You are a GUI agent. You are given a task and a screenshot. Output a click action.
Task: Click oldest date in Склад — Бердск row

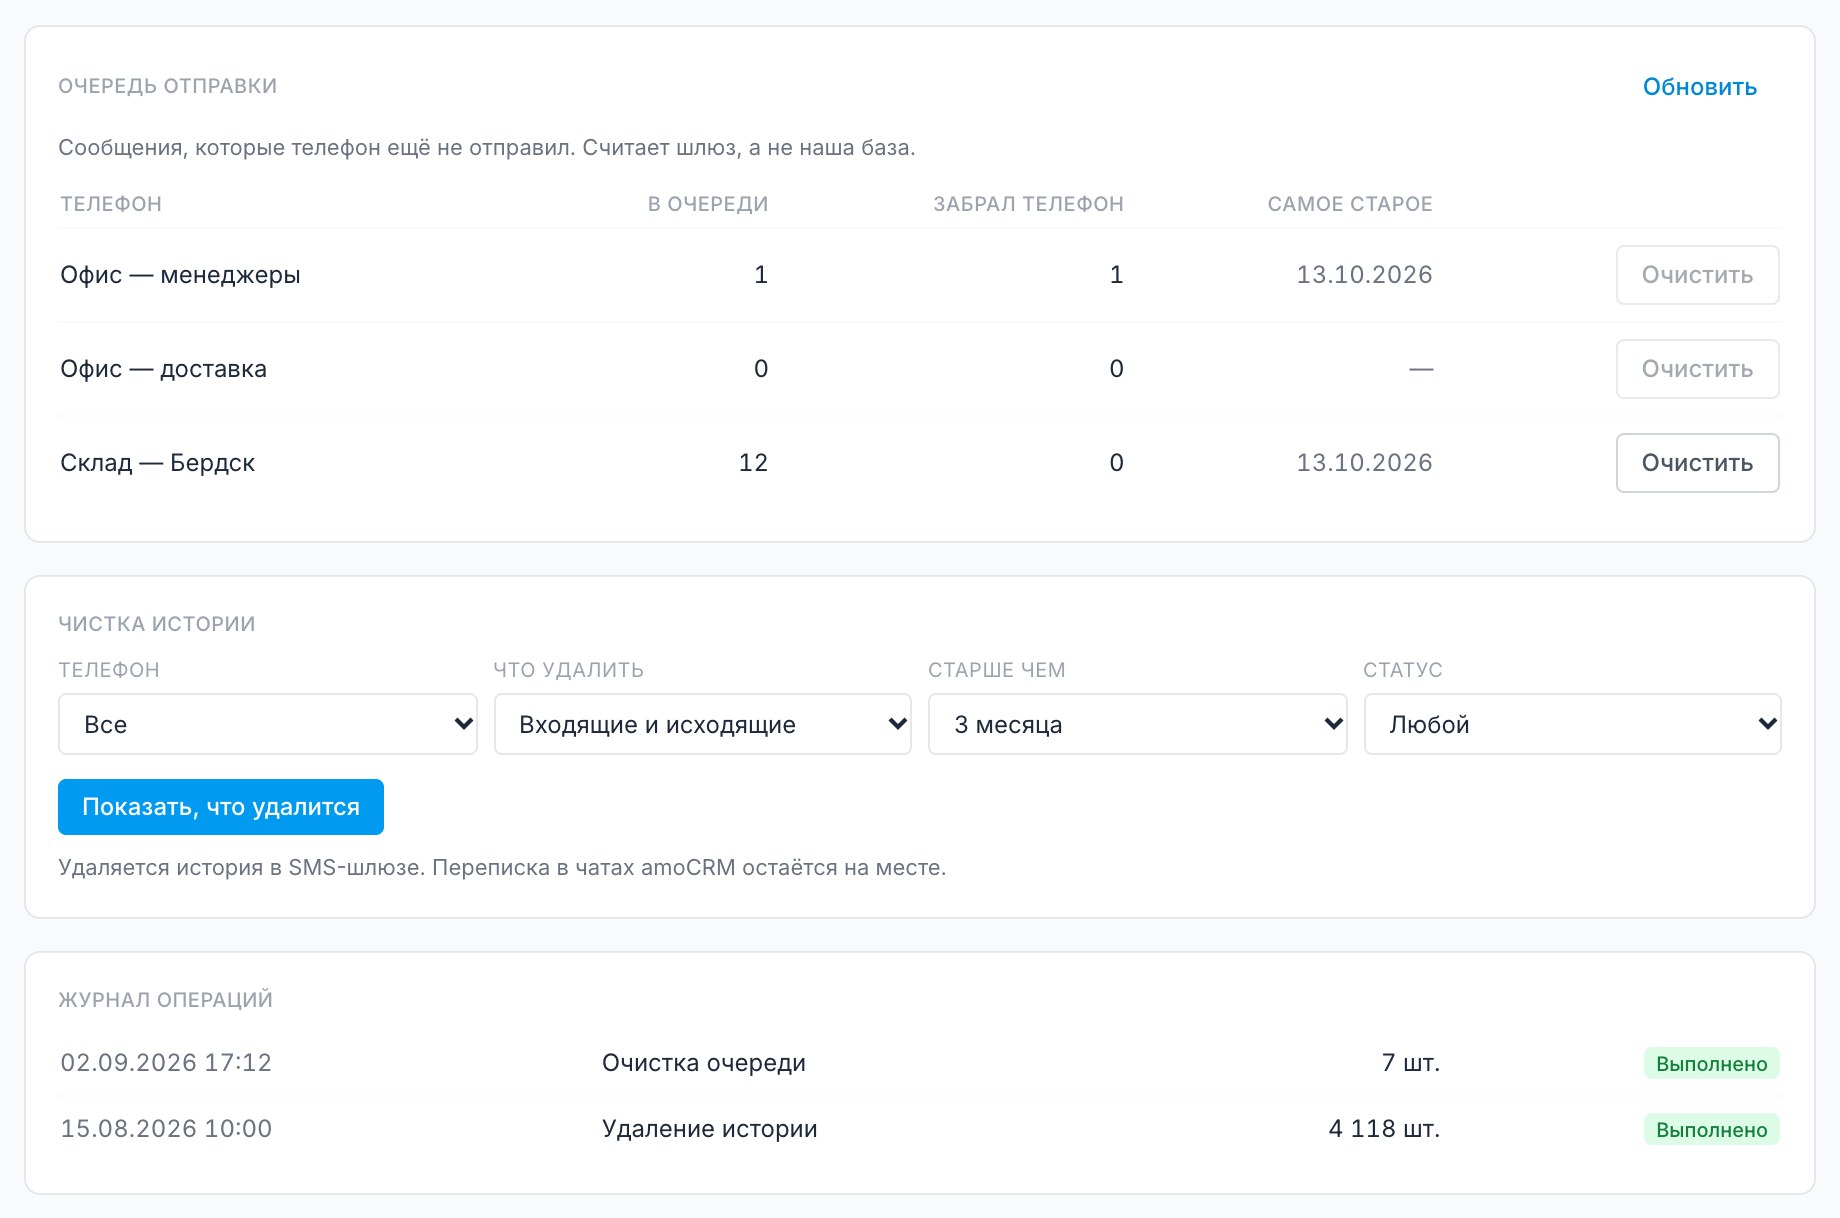click(1364, 463)
